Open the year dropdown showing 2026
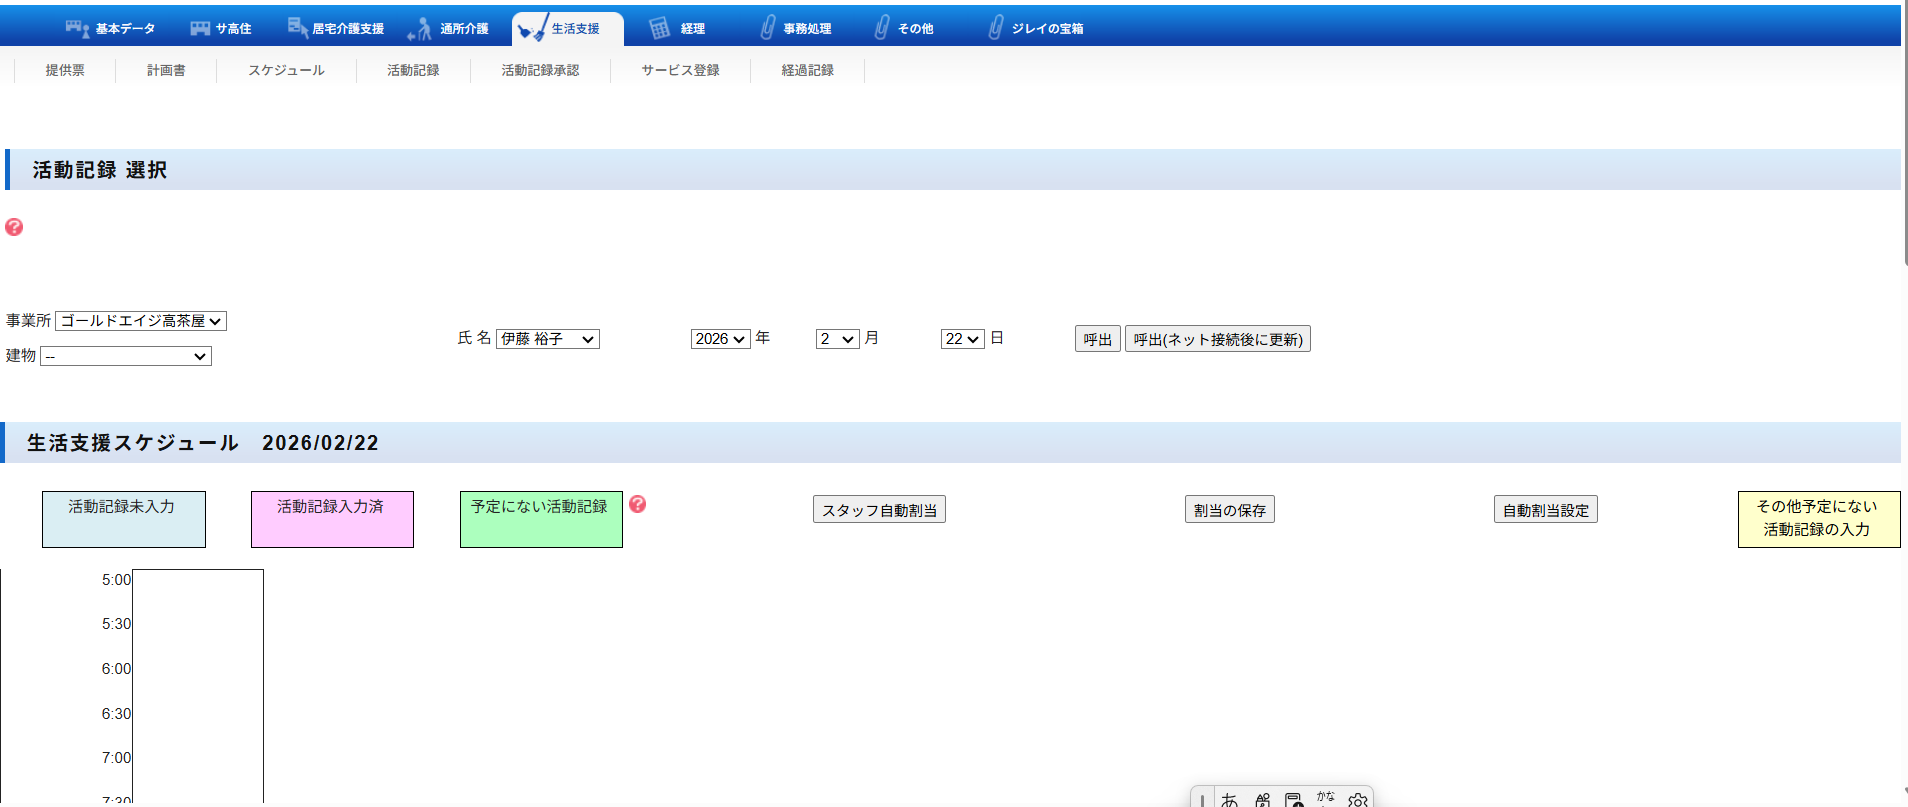The image size is (1908, 807). coord(720,339)
